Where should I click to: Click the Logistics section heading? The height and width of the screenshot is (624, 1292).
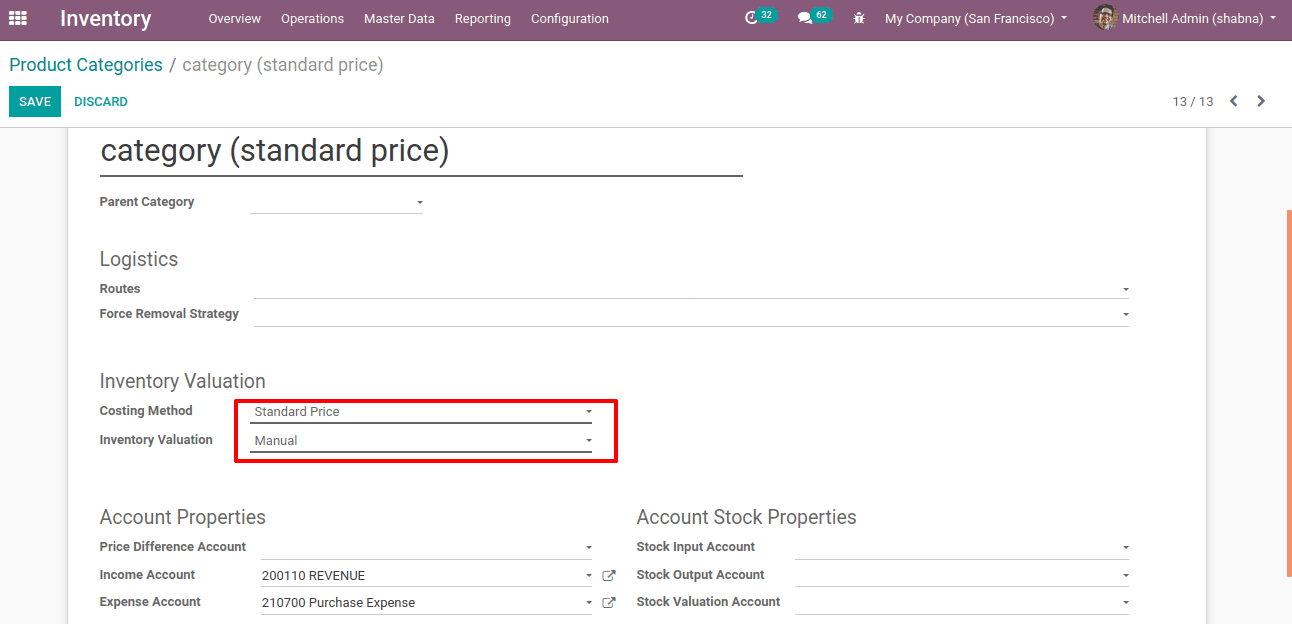[139, 259]
